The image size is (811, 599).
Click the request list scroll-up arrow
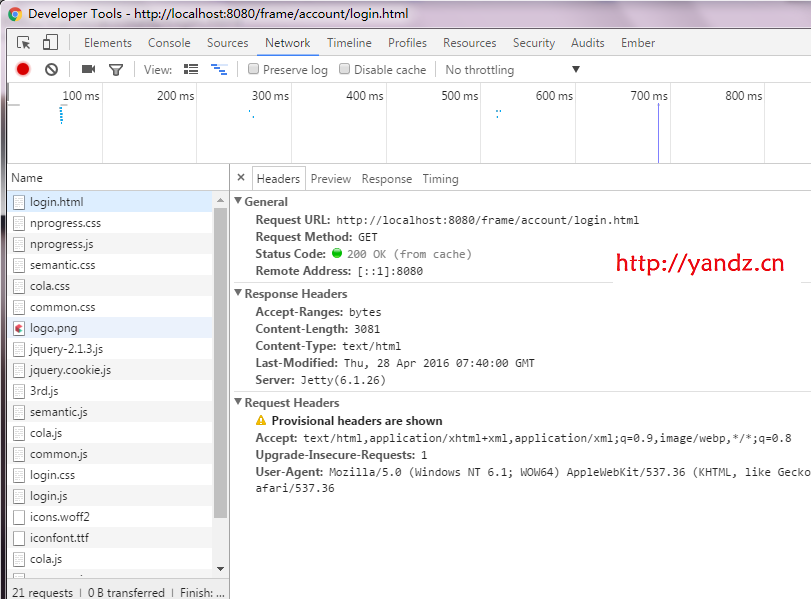(220, 200)
